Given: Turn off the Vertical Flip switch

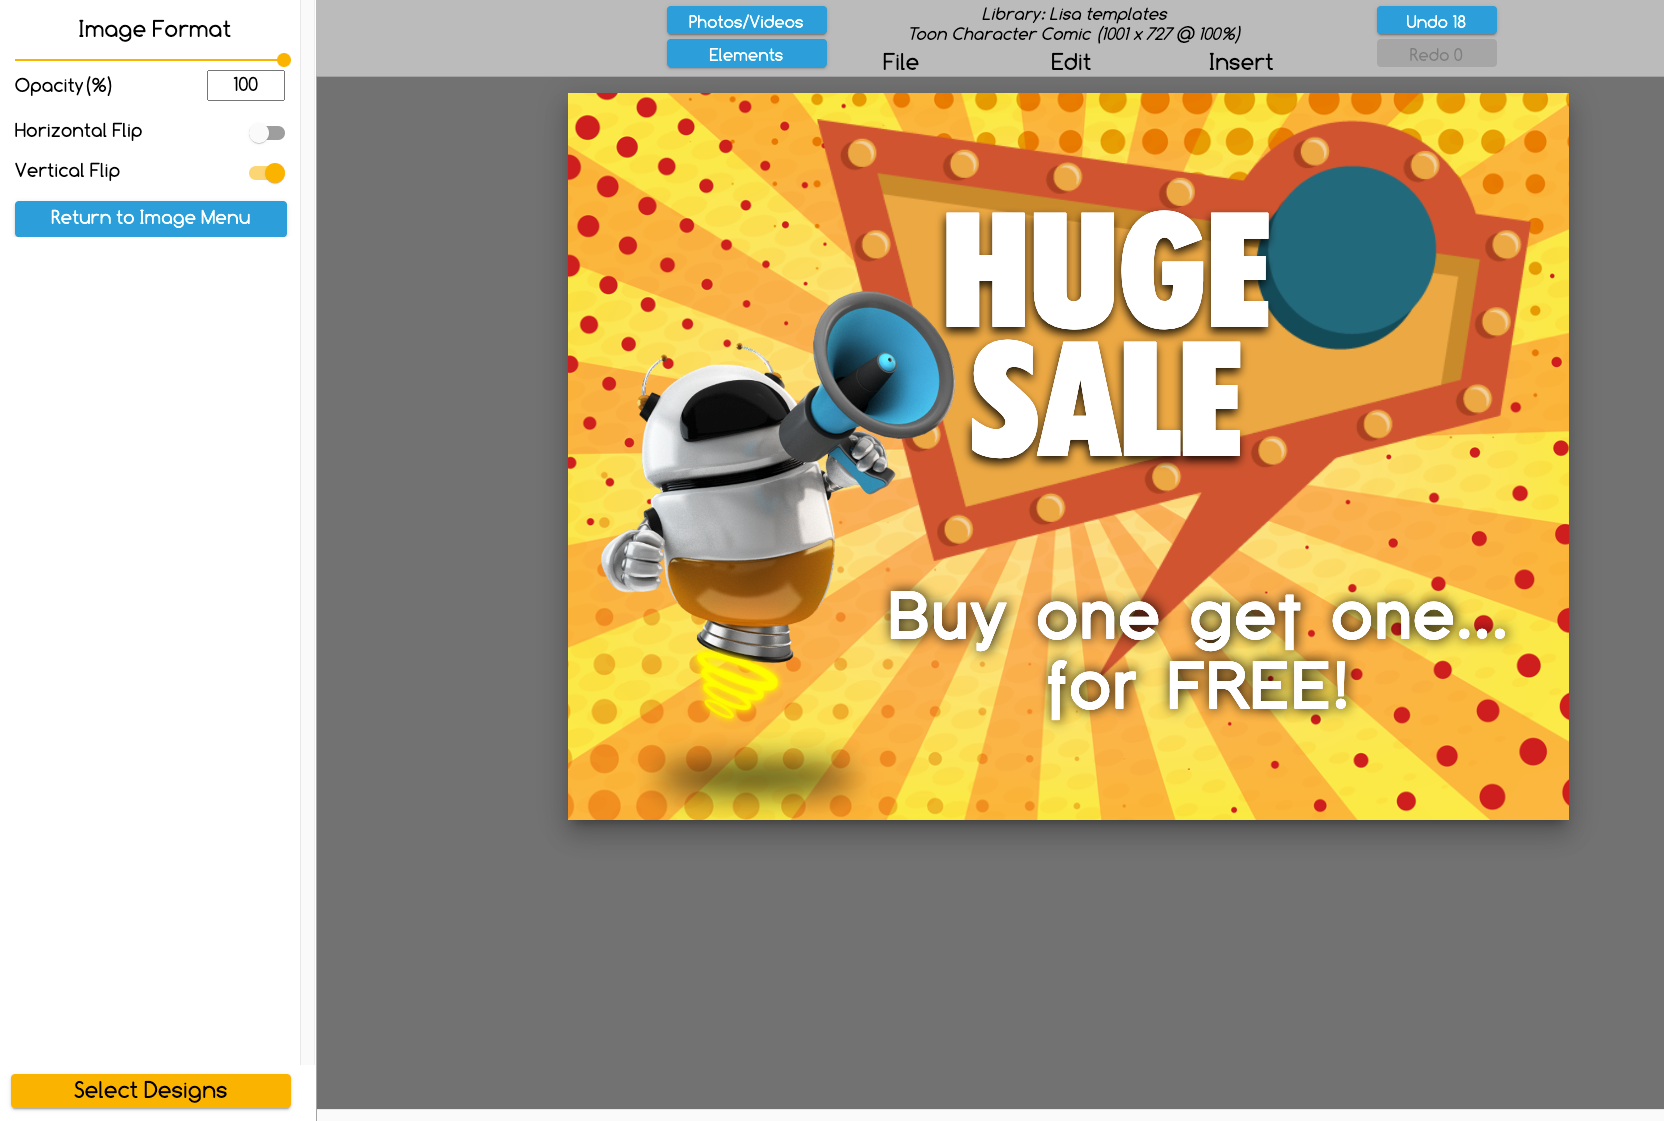Looking at the screenshot, I should [x=267, y=173].
